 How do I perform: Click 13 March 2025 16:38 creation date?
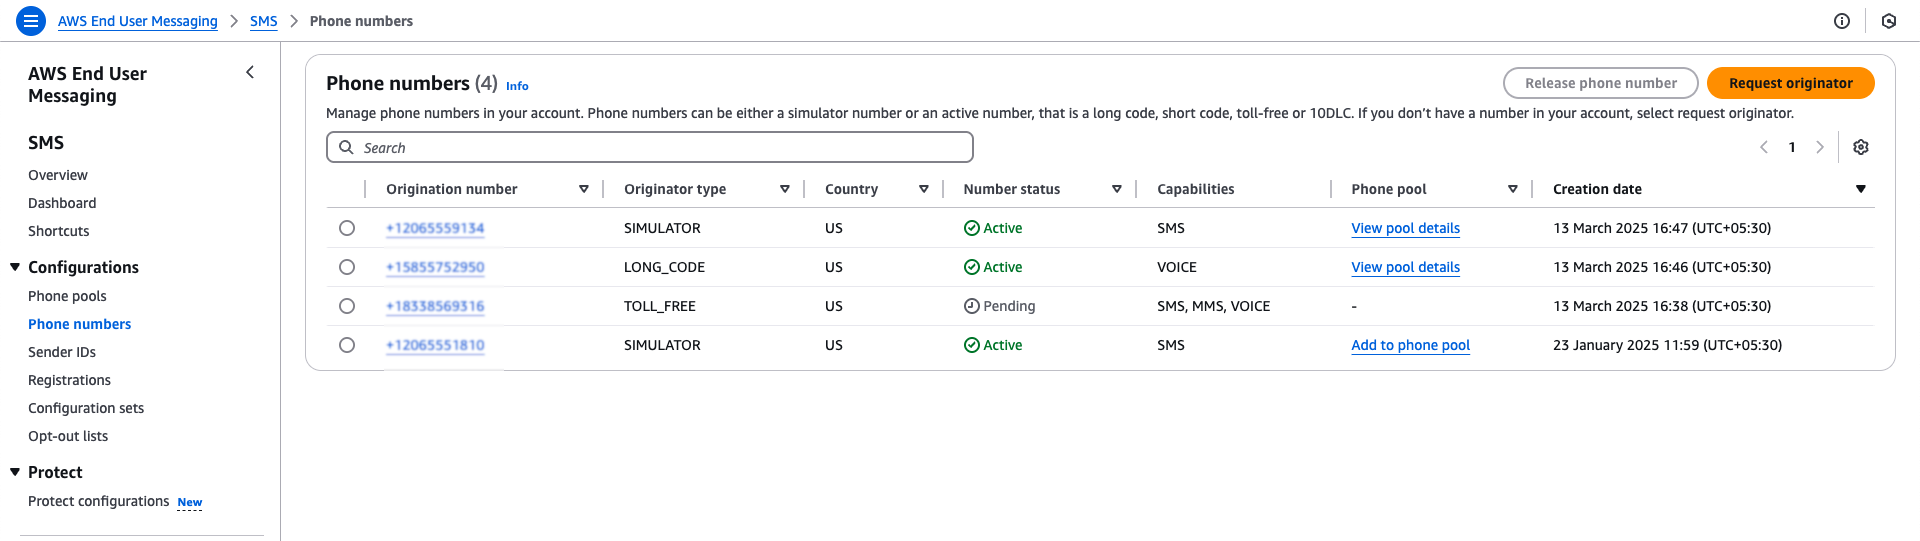1662,306
